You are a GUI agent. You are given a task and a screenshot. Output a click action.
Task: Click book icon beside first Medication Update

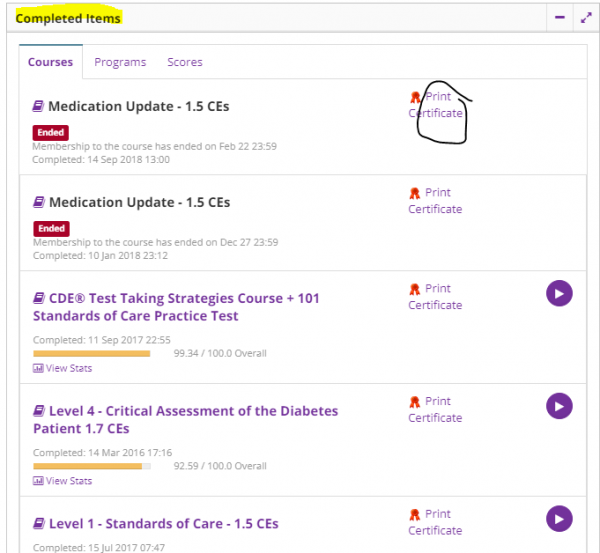tap(39, 106)
